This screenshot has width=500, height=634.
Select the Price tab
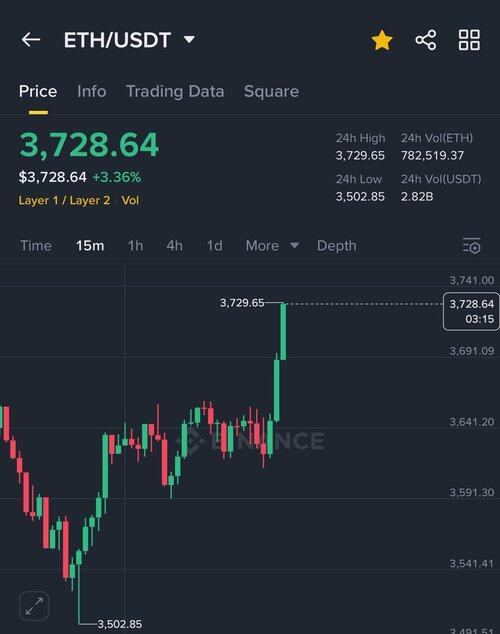[38, 91]
